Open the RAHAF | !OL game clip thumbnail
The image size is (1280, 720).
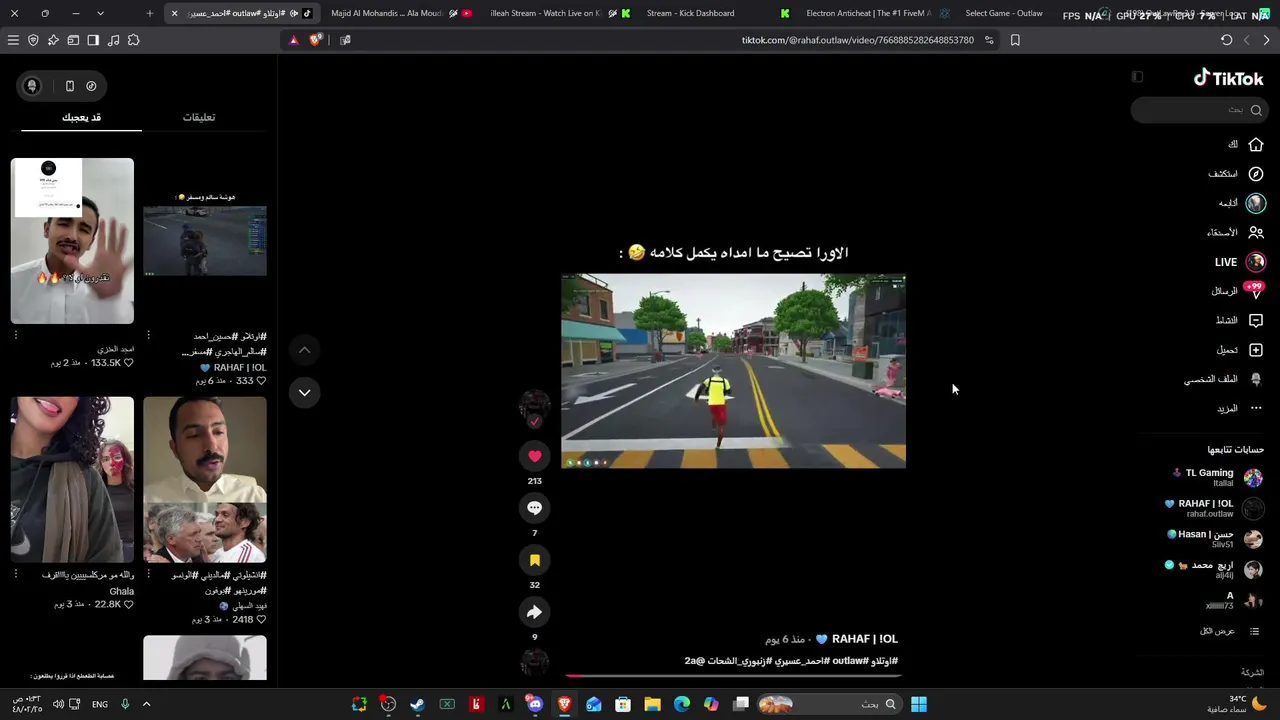click(x=205, y=241)
